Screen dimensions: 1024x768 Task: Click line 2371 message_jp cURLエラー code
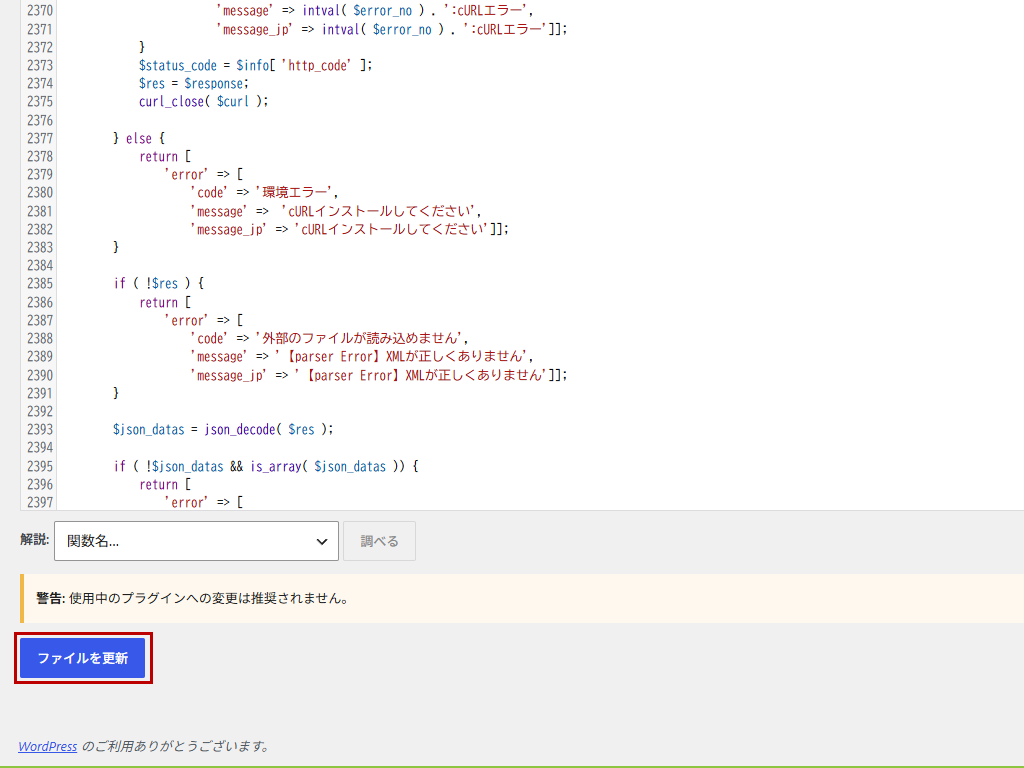(392, 29)
